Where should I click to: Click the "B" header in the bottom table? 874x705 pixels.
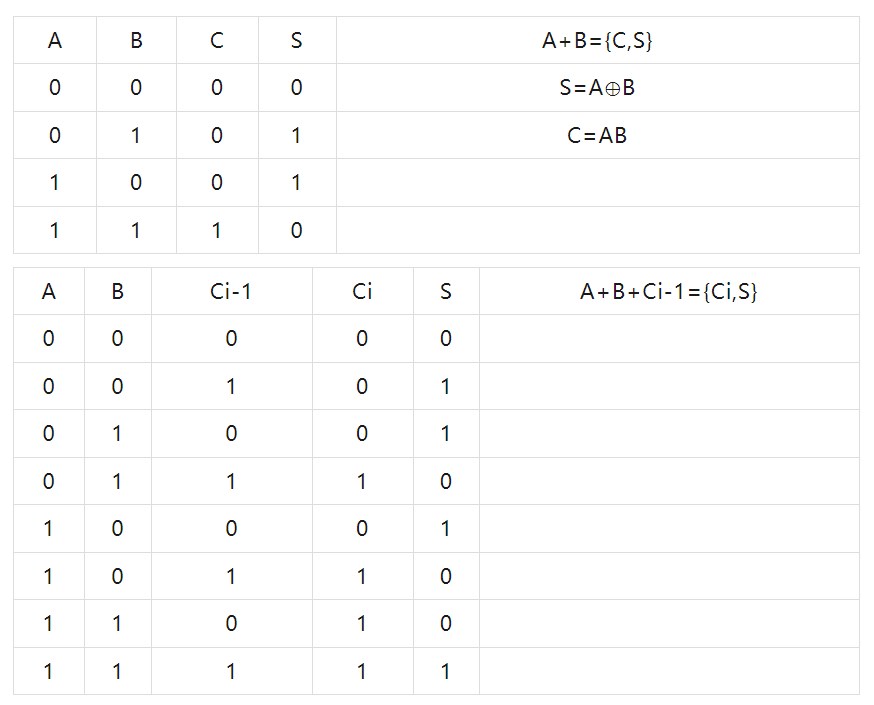(x=117, y=291)
